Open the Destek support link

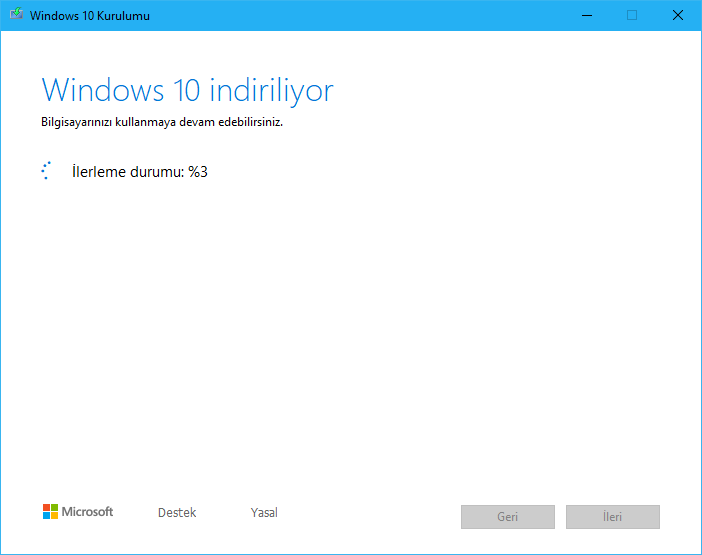(177, 512)
